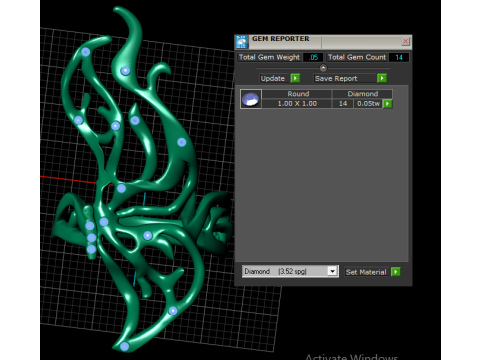480x360 pixels.
Task: Collapse the panel with the round expander arrow
Action: point(323,68)
